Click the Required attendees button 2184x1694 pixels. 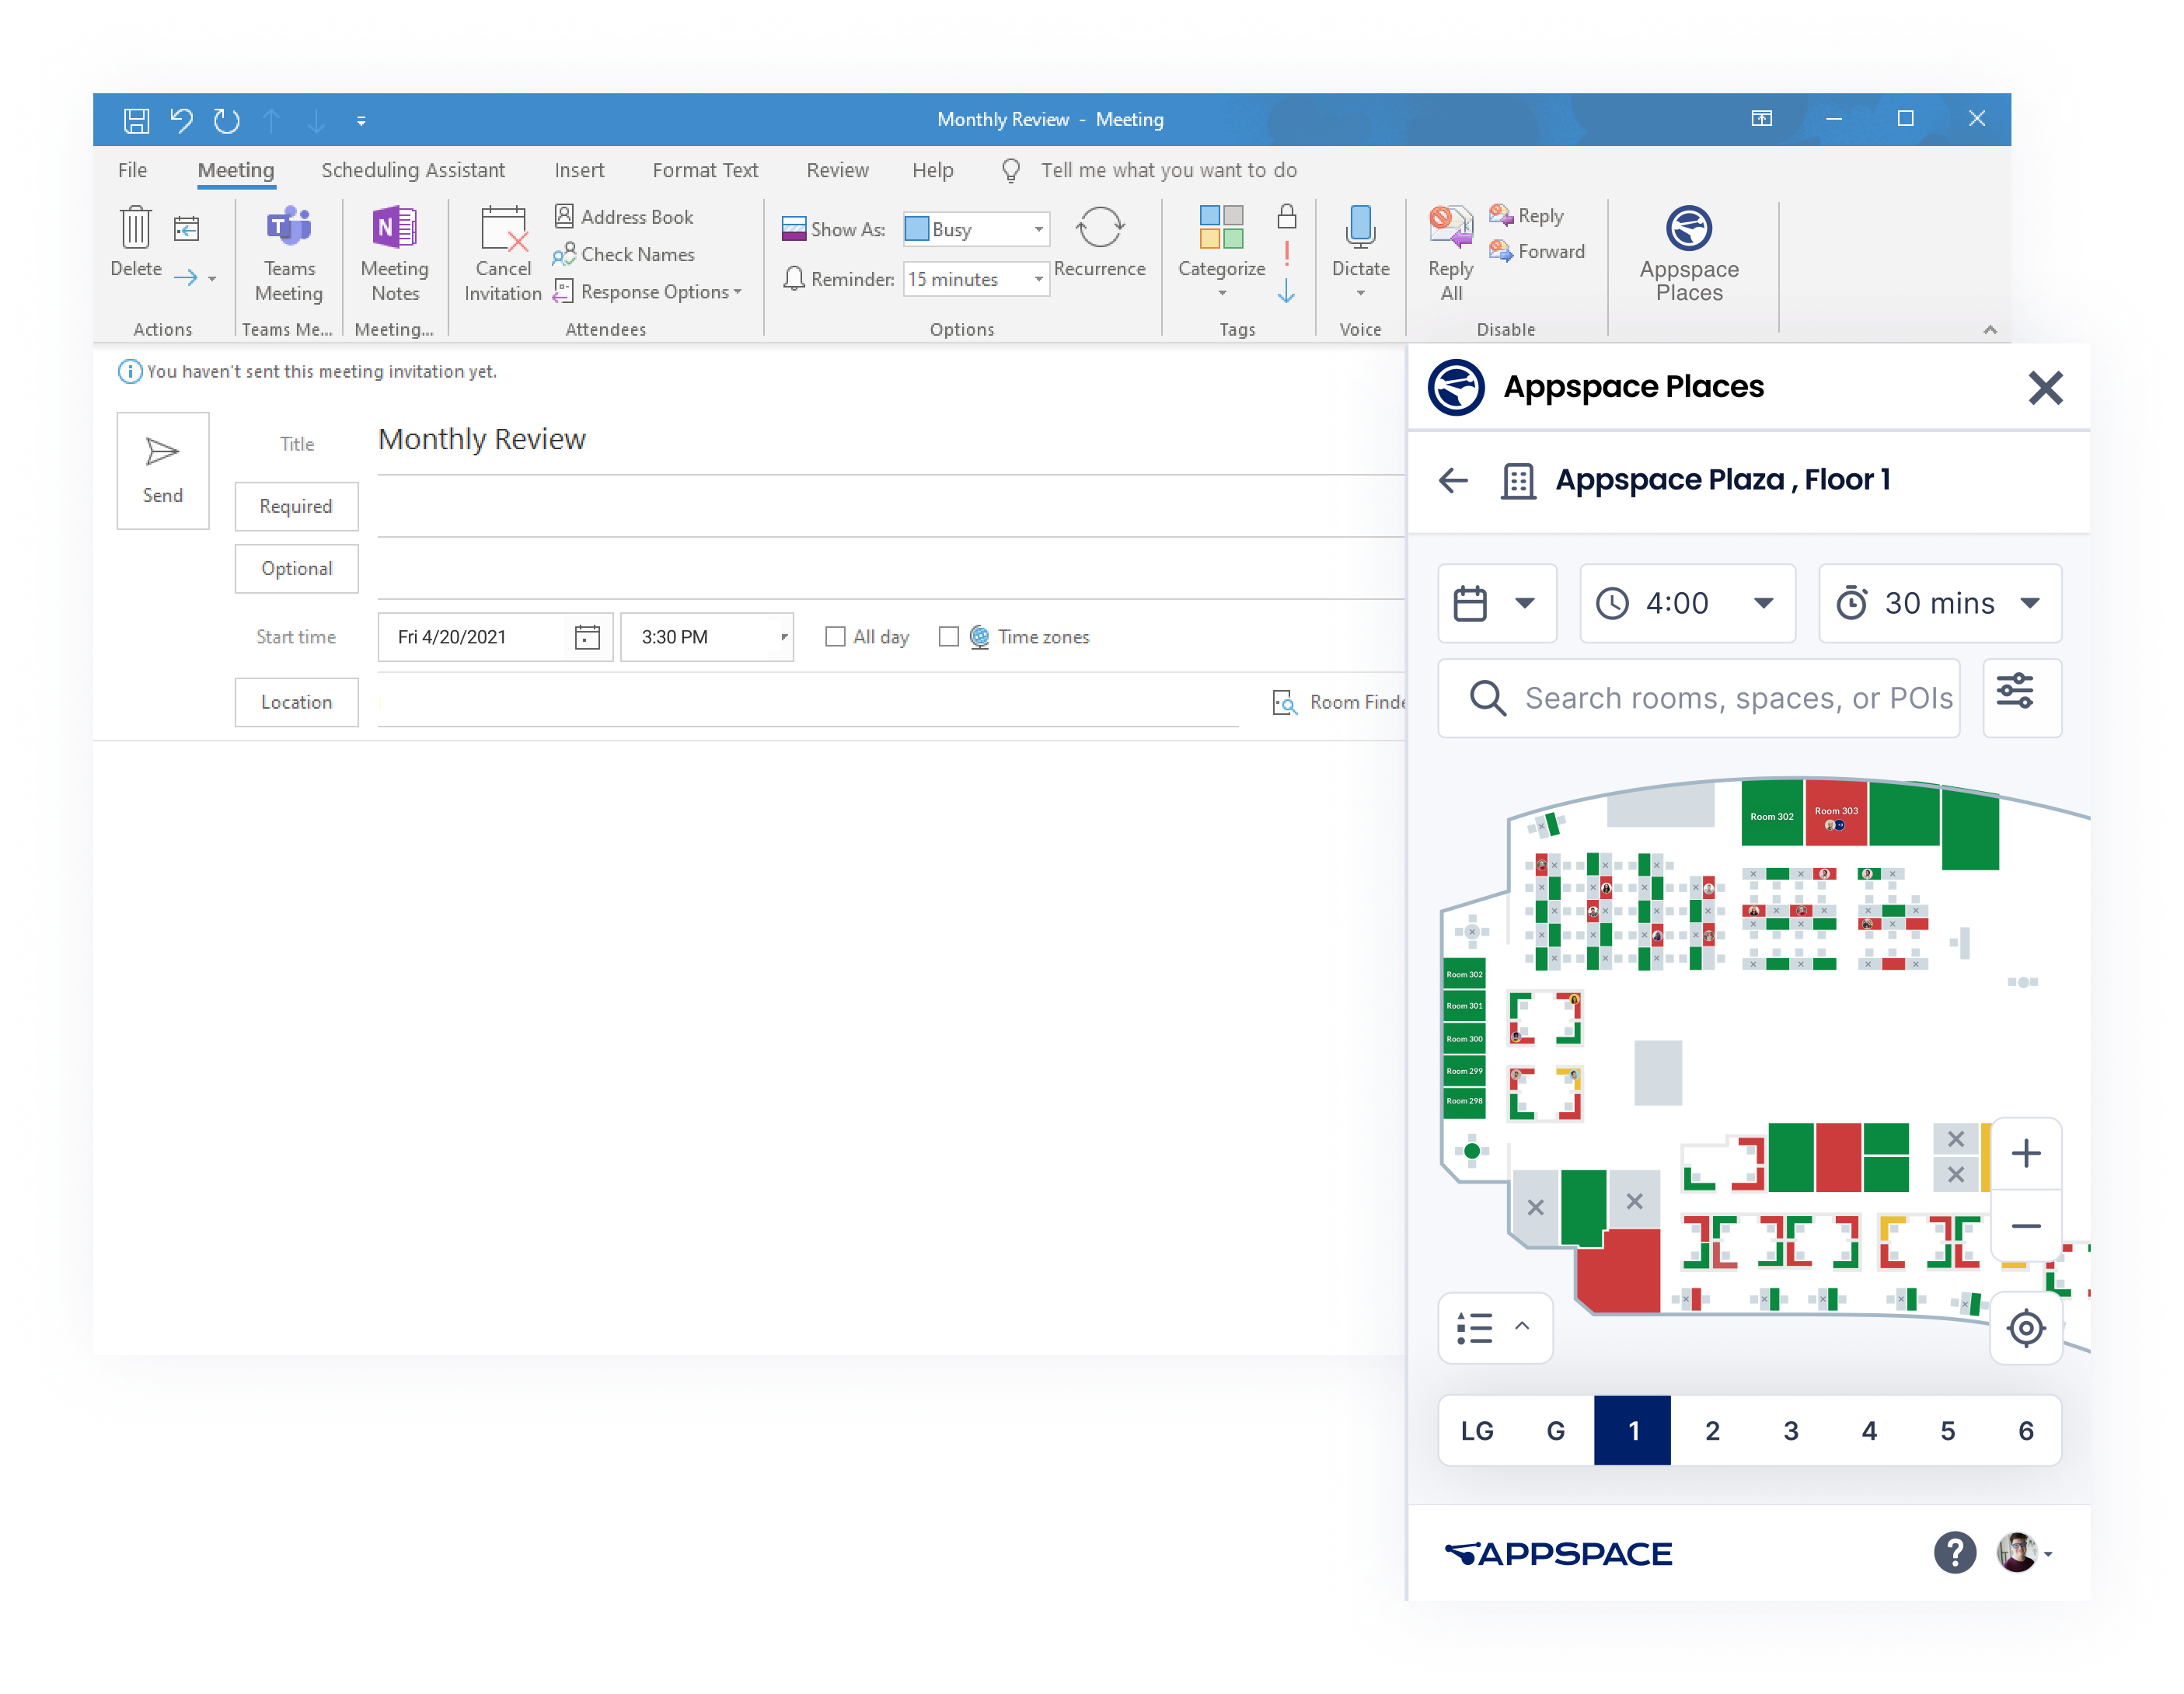coord(296,506)
